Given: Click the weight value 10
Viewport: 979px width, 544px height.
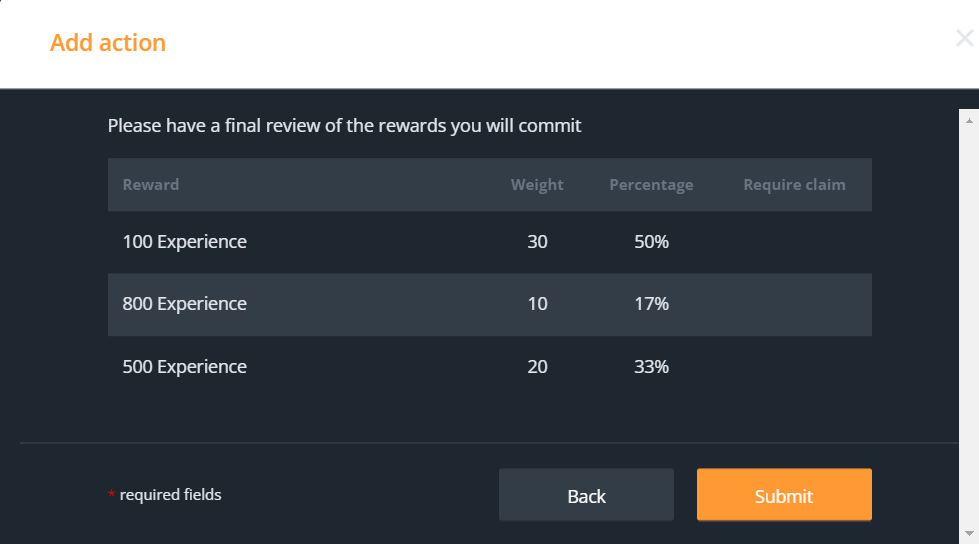Looking at the screenshot, I should pyautogui.click(x=537, y=304).
